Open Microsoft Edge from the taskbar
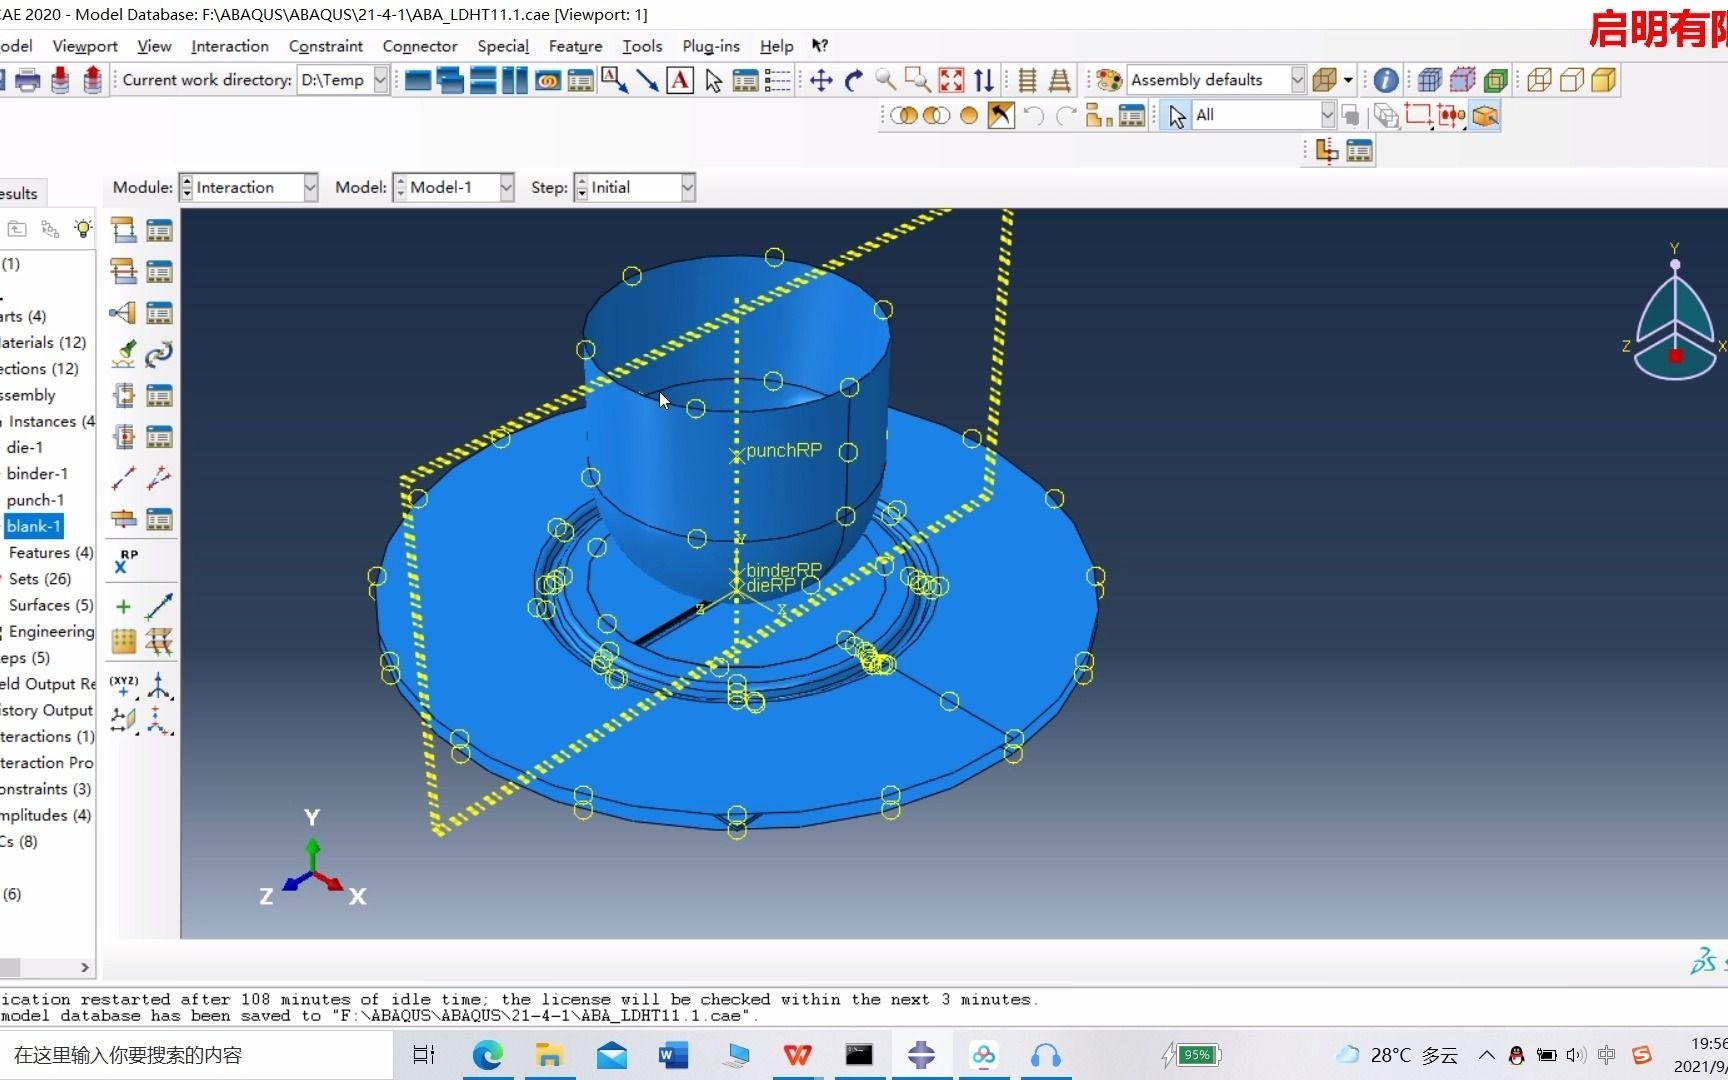Screen dimensions: 1728x1080 point(487,1055)
